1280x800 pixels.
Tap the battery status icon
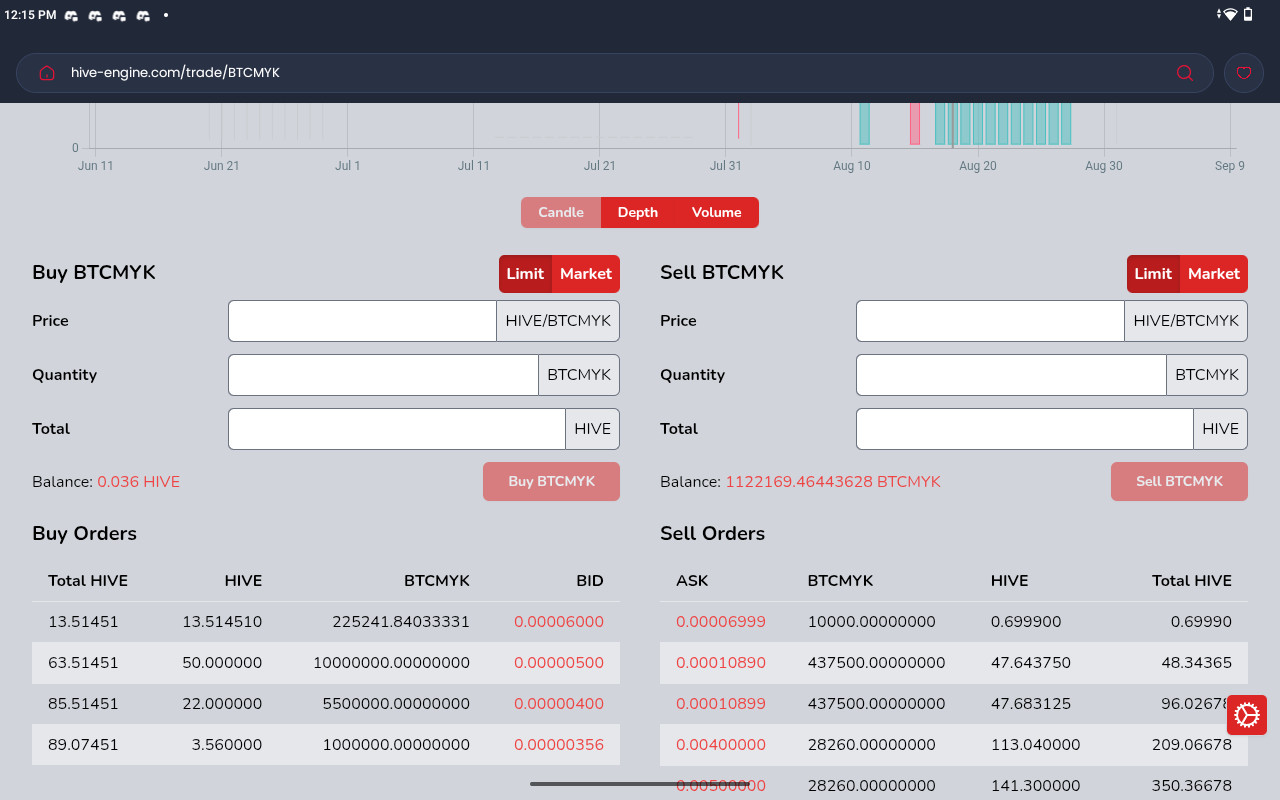click(1248, 15)
